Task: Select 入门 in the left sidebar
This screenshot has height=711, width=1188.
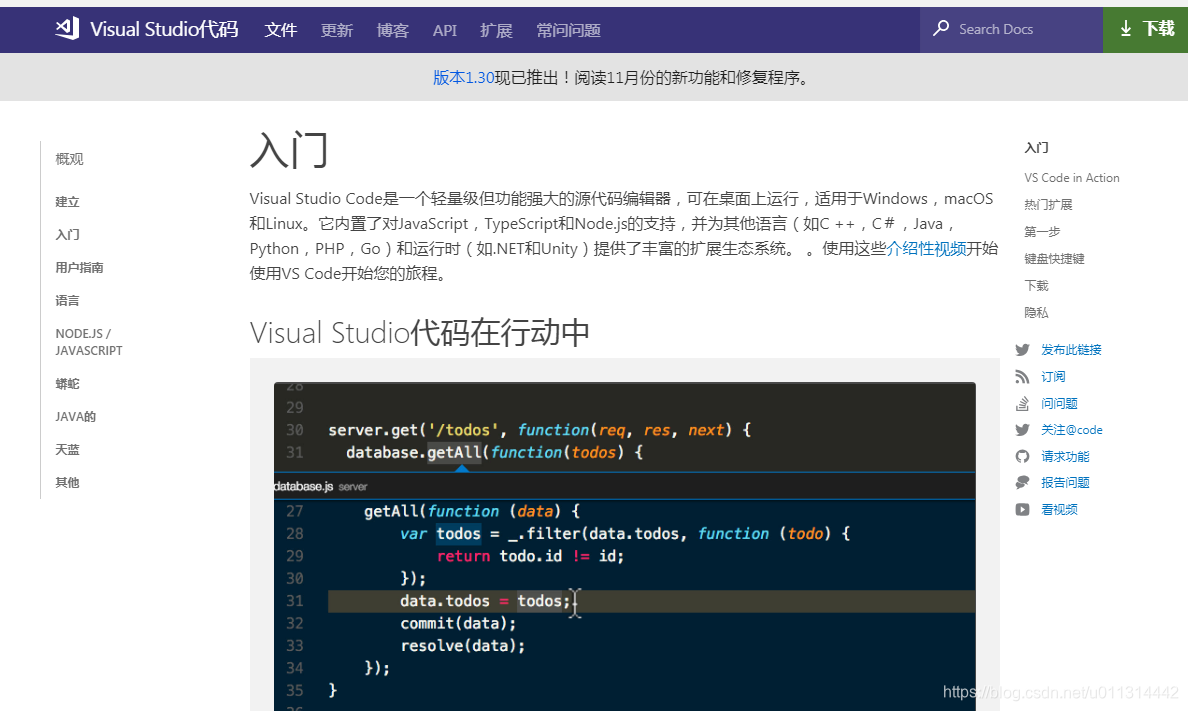Action: [x=67, y=234]
